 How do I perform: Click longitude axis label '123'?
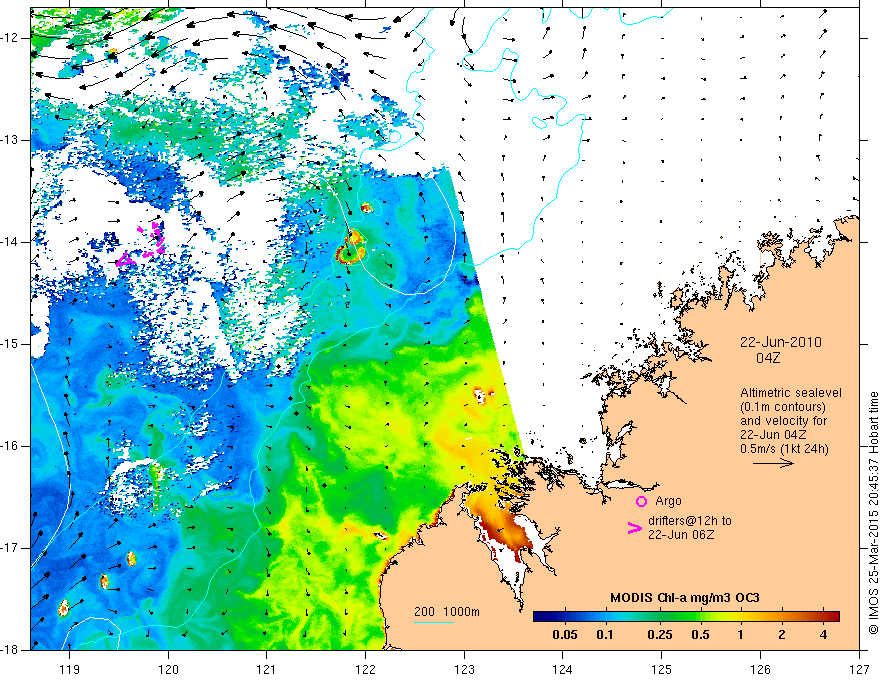pyautogui.click(x=464, y=669)
